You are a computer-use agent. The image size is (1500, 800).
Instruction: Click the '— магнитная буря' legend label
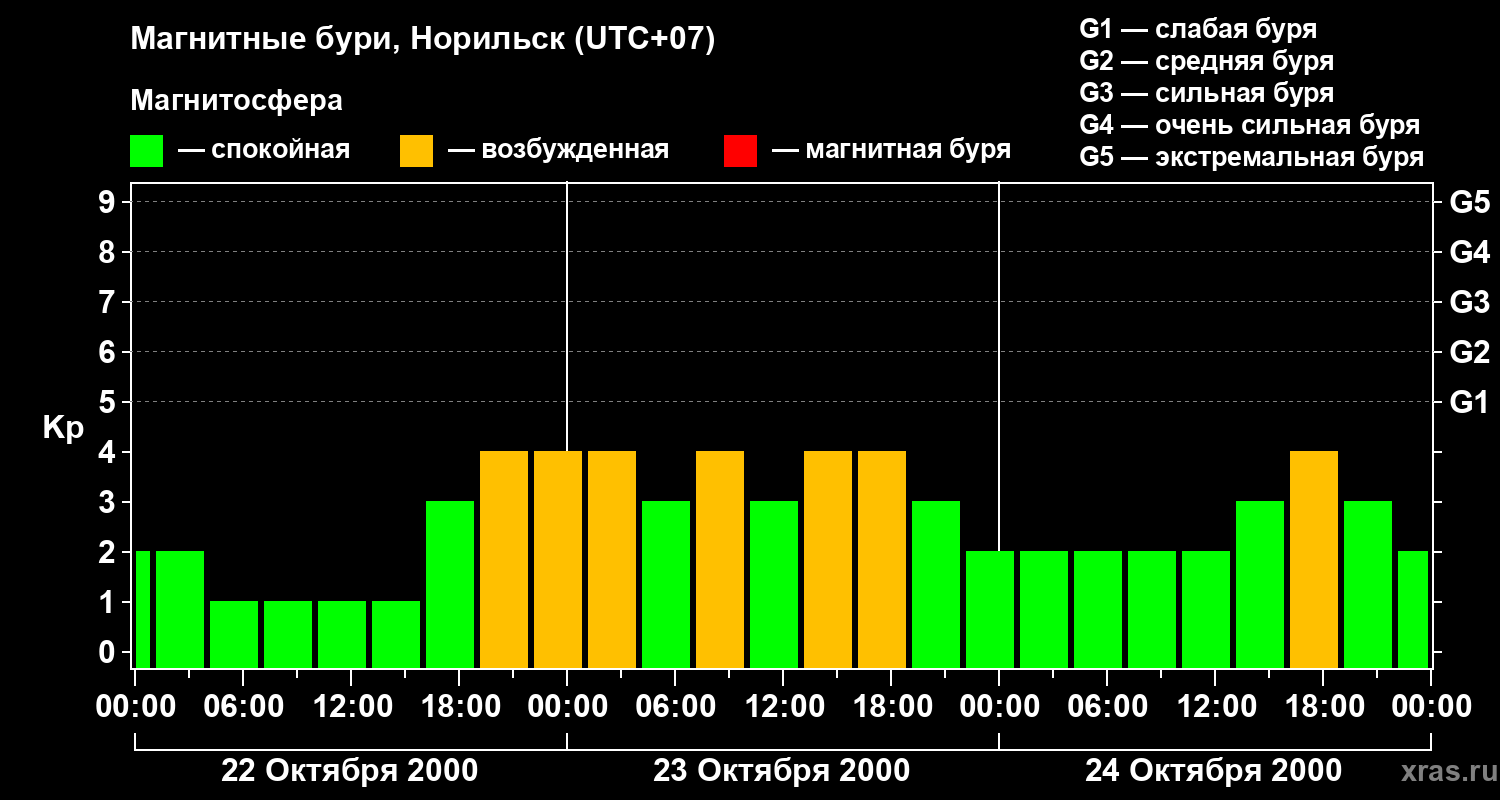pyautogui.click(x=892, y=151)
